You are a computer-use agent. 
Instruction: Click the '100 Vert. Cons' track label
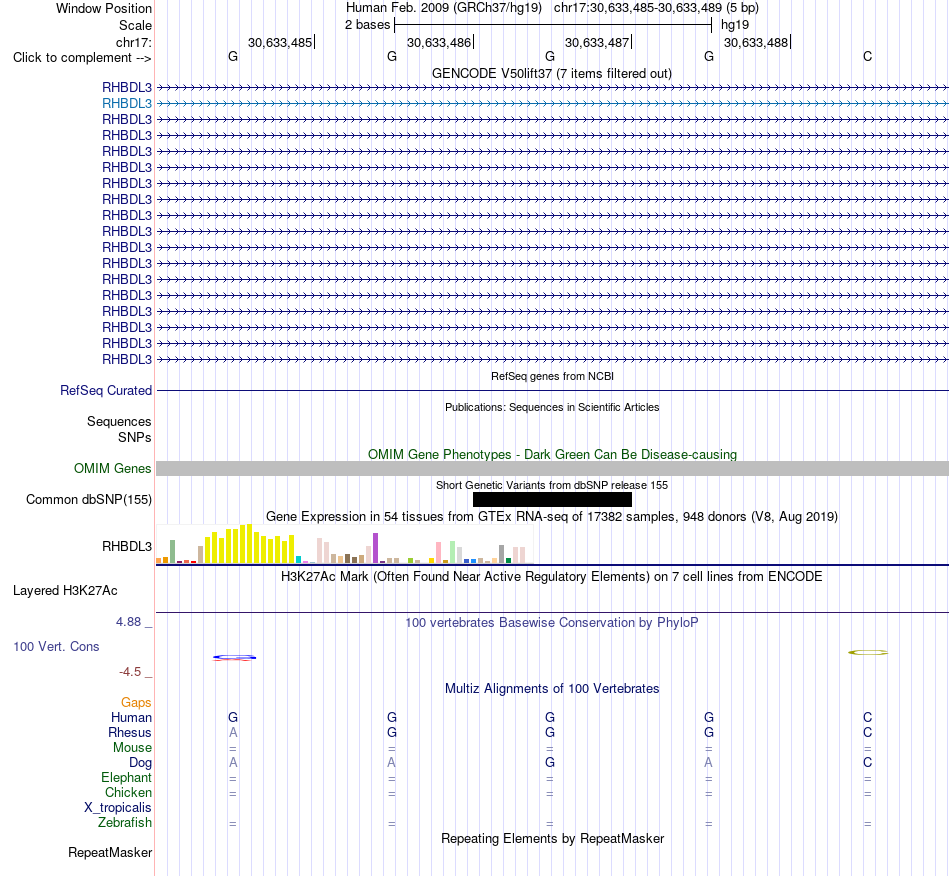[56, 646]
